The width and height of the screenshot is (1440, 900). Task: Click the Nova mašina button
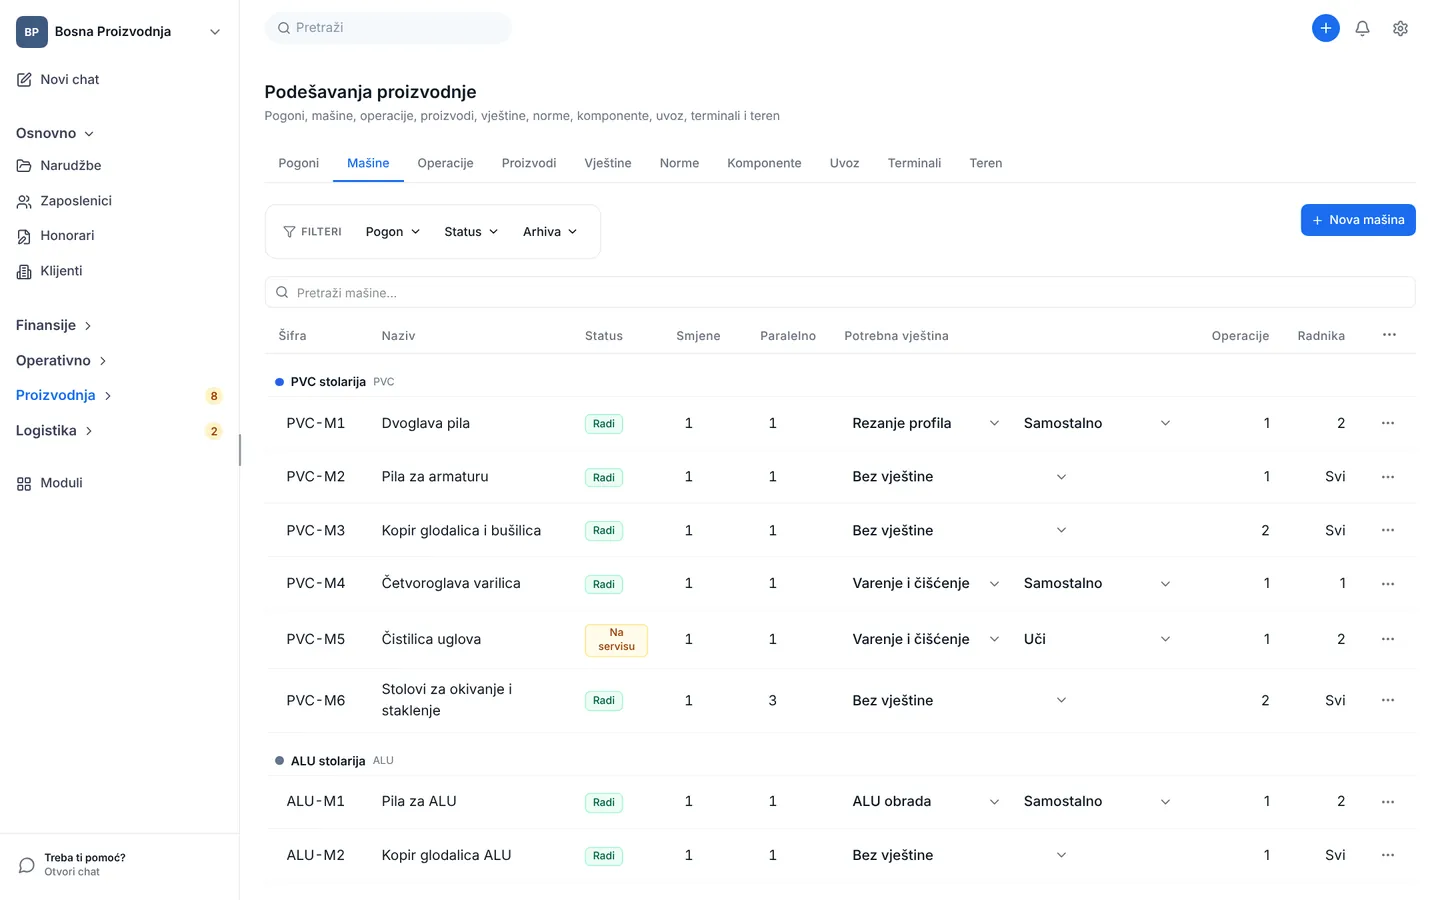(1358, 220)
